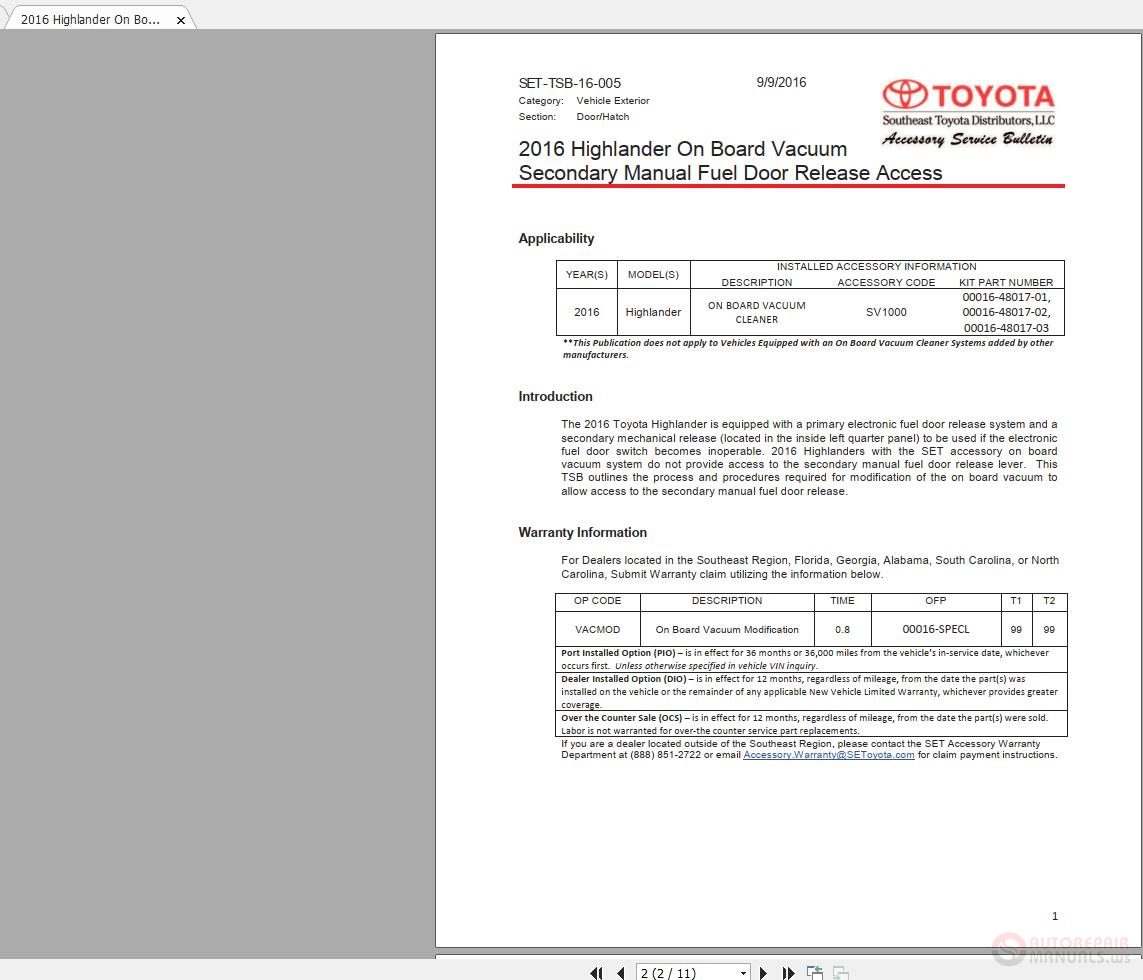Click the Introduction heading
This screenshot has width=1143, height=980.
(x=555, y=397)
